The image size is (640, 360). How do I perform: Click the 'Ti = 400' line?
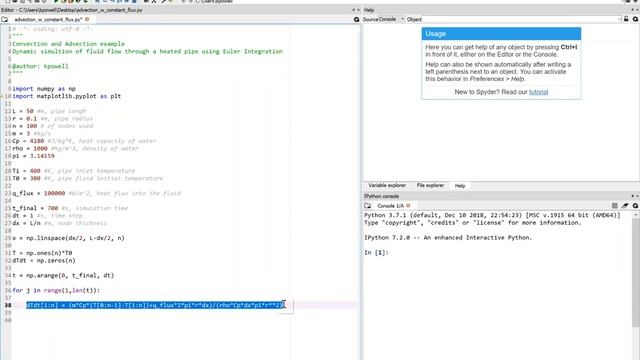pos(73,171)
